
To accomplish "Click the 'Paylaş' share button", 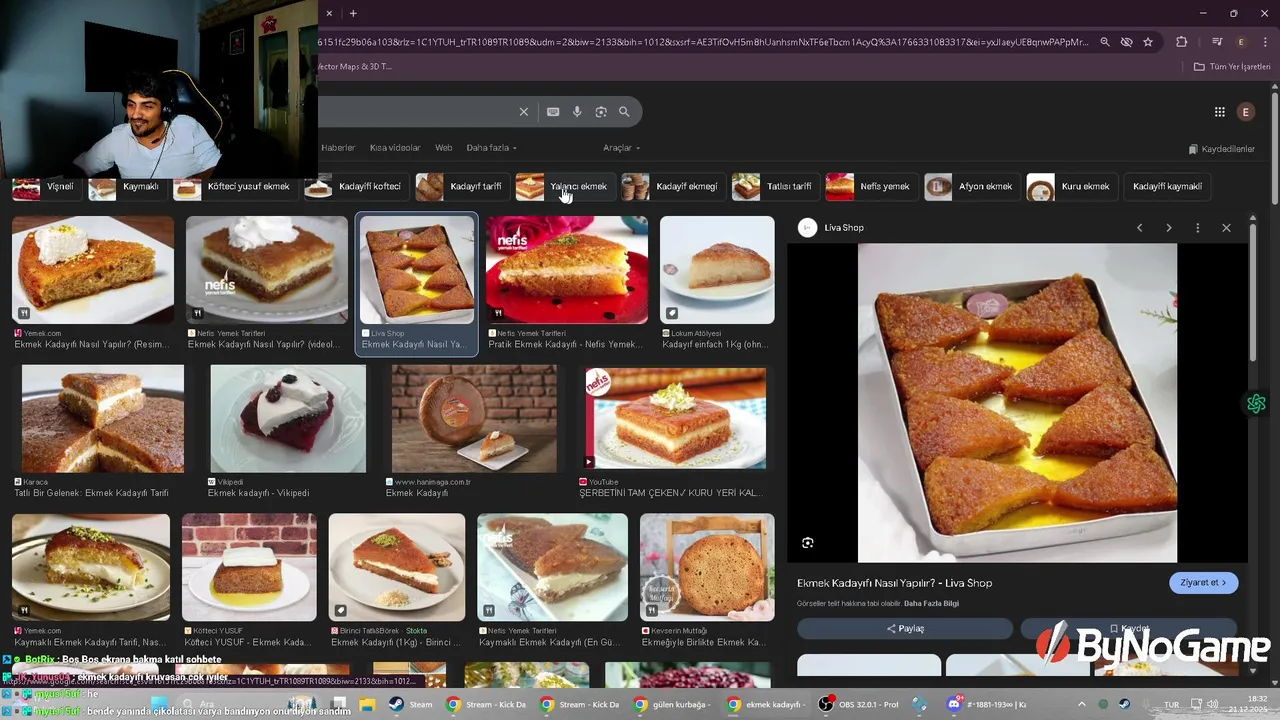I will click(905, 629).
